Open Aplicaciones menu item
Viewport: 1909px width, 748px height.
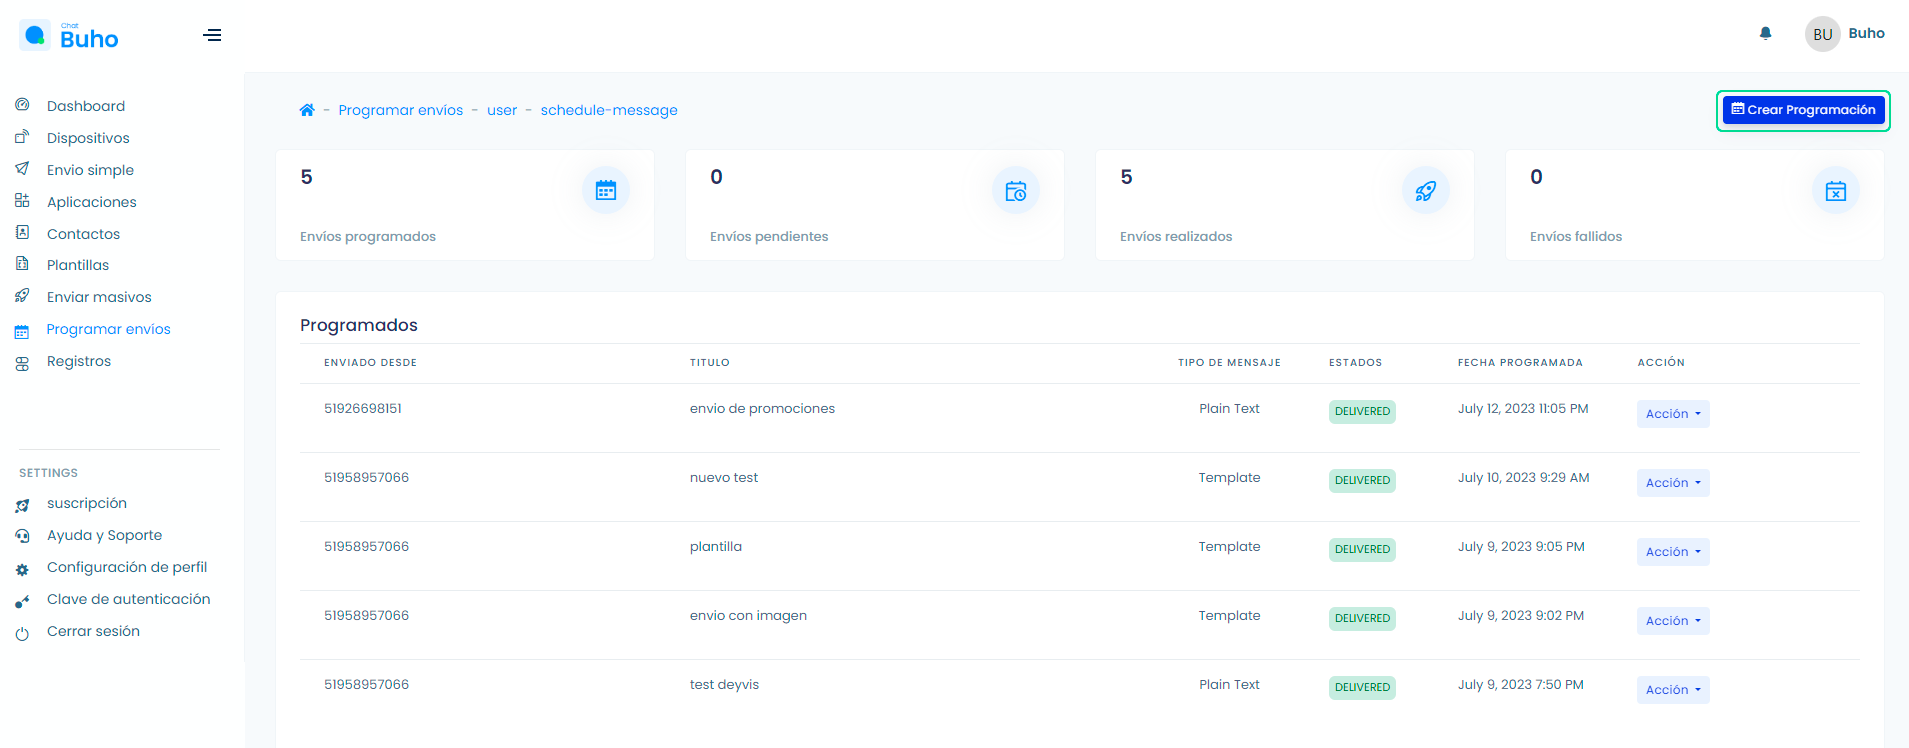point(92,202)
